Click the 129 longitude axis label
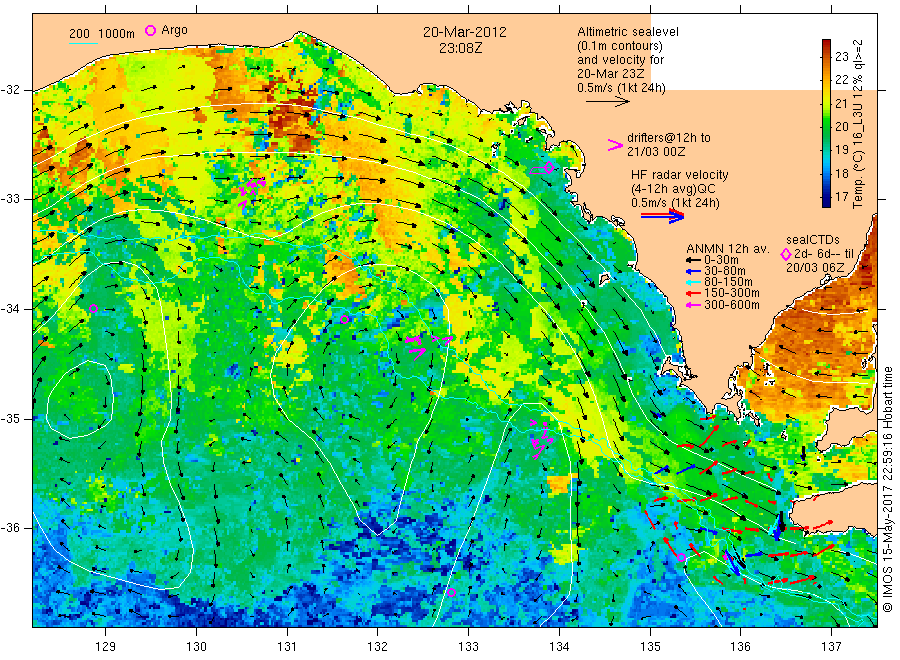 106,647
